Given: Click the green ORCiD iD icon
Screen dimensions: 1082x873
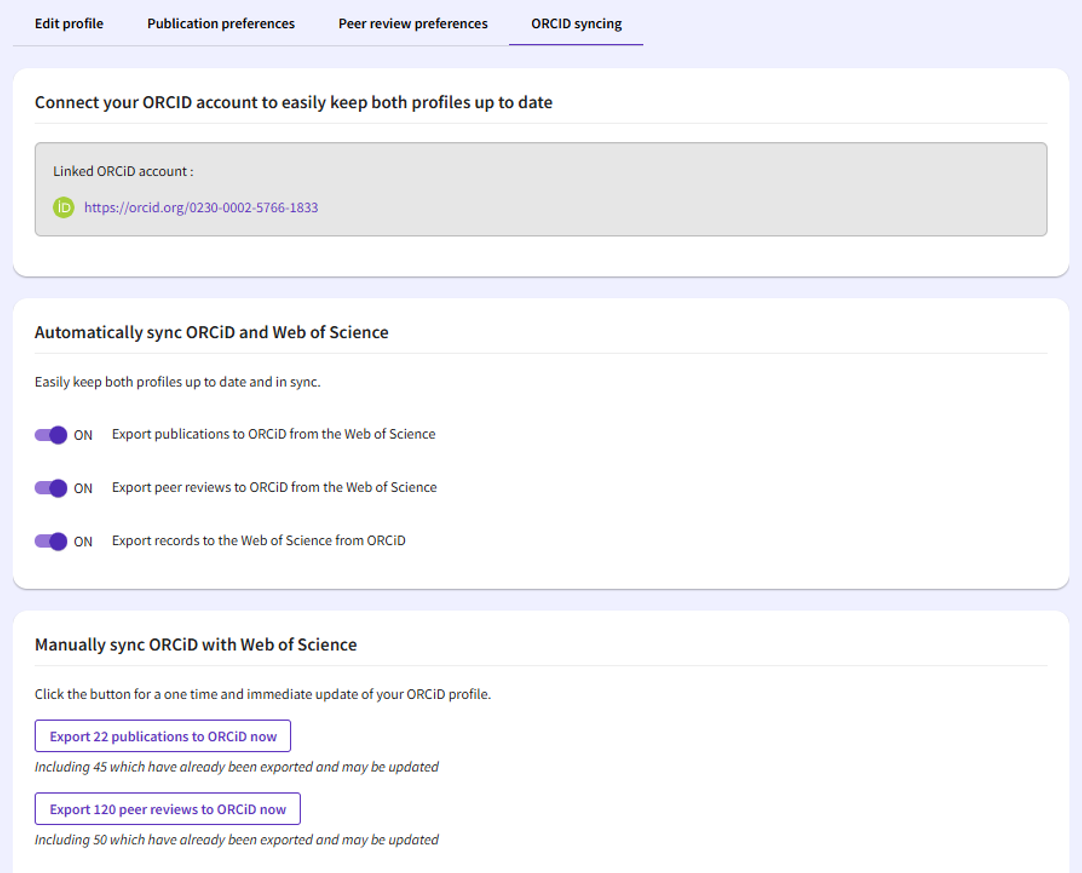Looking at the screenshot, I should click(62, 207).
